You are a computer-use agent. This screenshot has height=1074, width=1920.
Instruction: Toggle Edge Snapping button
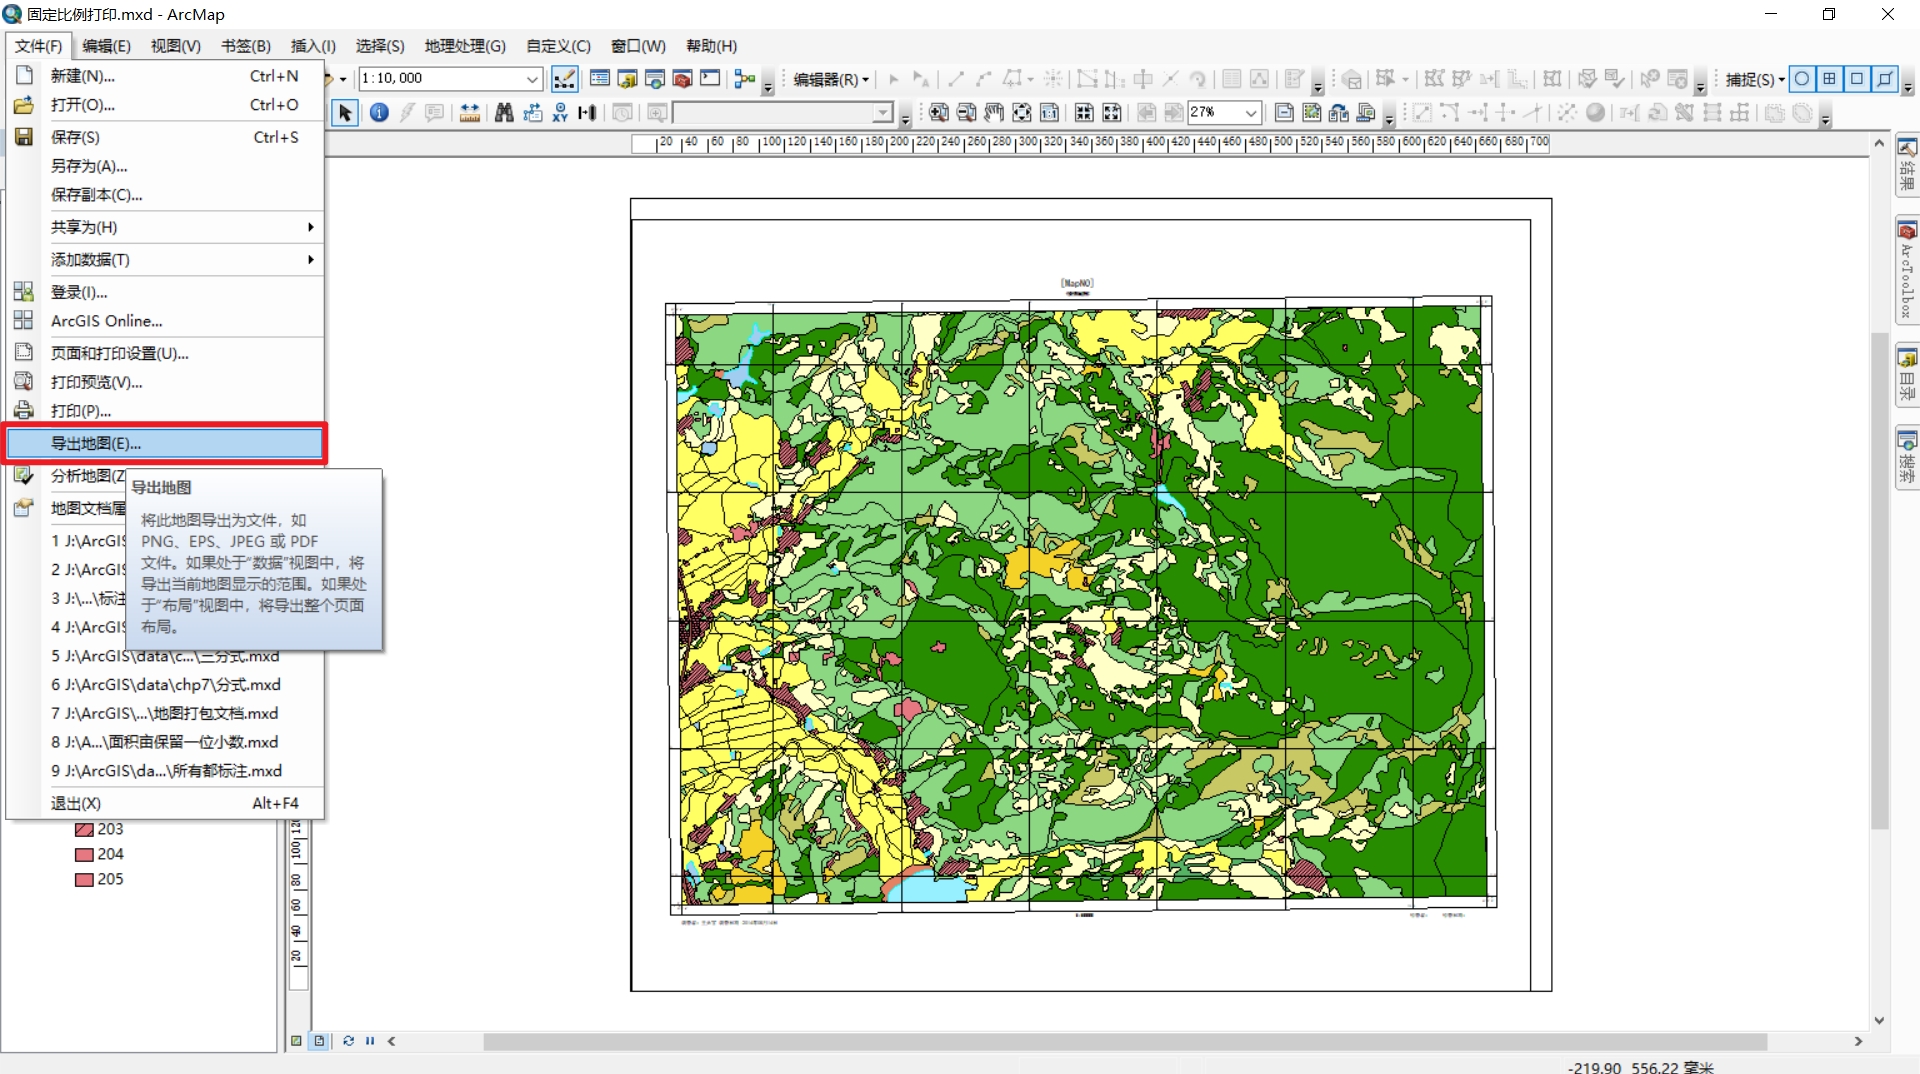tap(1885, 79)
